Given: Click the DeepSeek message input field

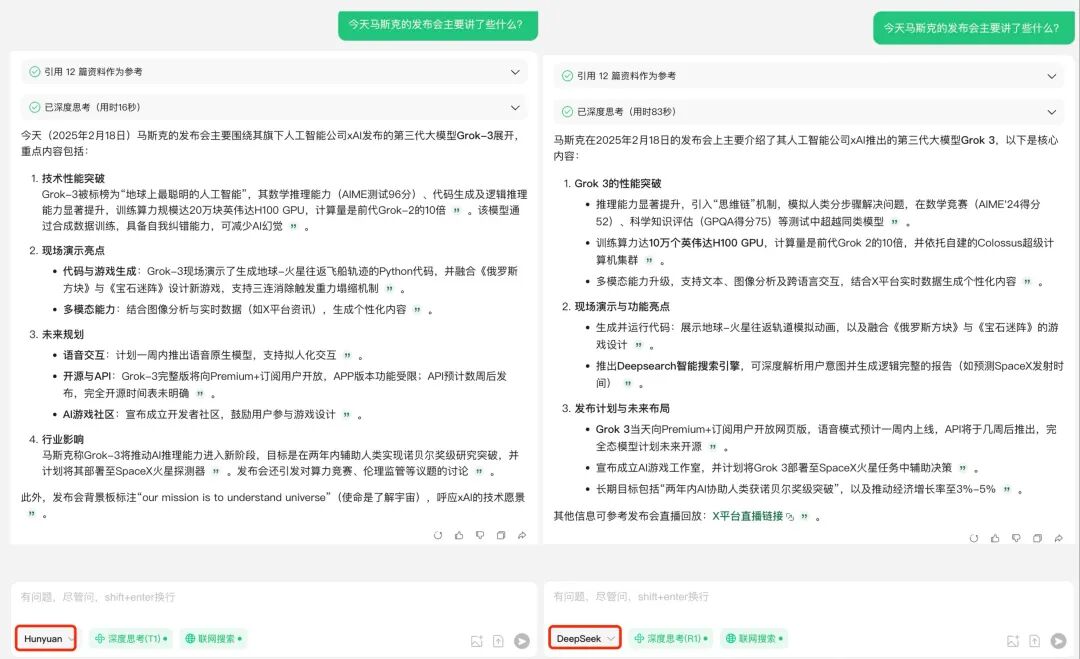Looking at the screenshot, I should (808, 597).
